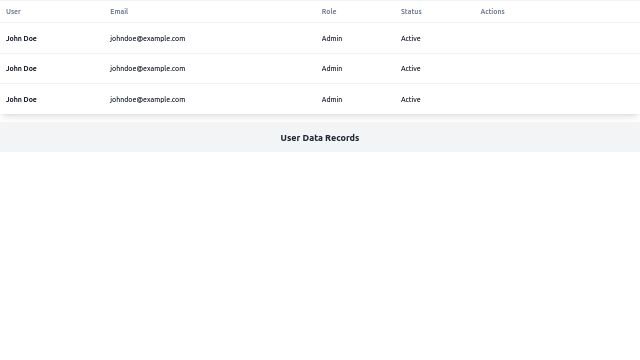This screenshot has width=640, height=360.
Task: Click "Active" status in the second table row
Action: pyautogui.click(x=410, y=69)
